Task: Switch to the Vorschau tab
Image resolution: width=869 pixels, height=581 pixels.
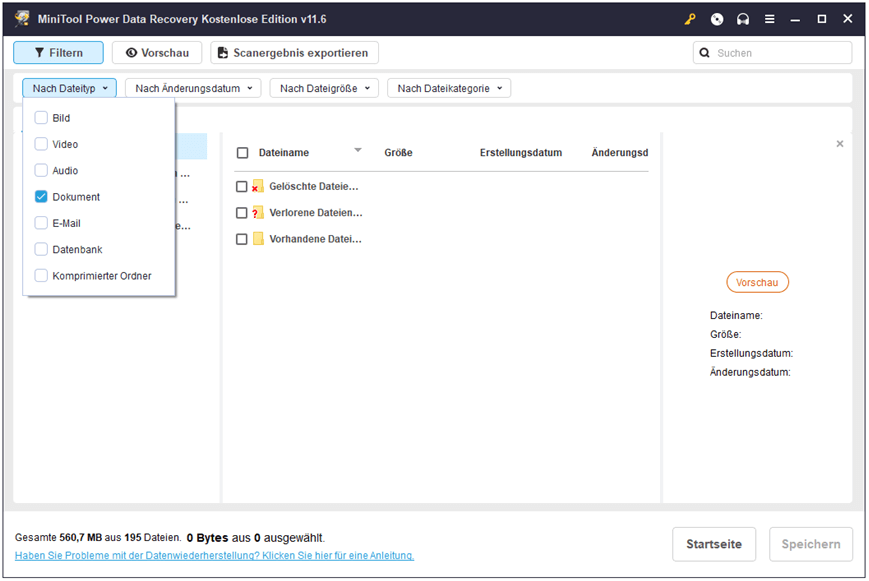Action: (x=156, y=52)
